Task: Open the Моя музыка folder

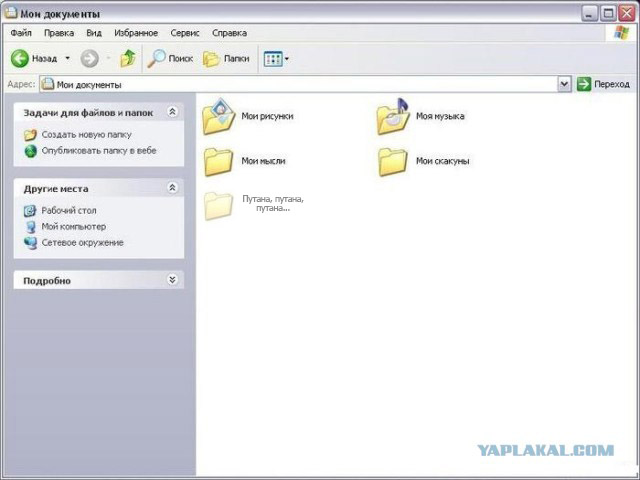Action: tap(393, 117)
